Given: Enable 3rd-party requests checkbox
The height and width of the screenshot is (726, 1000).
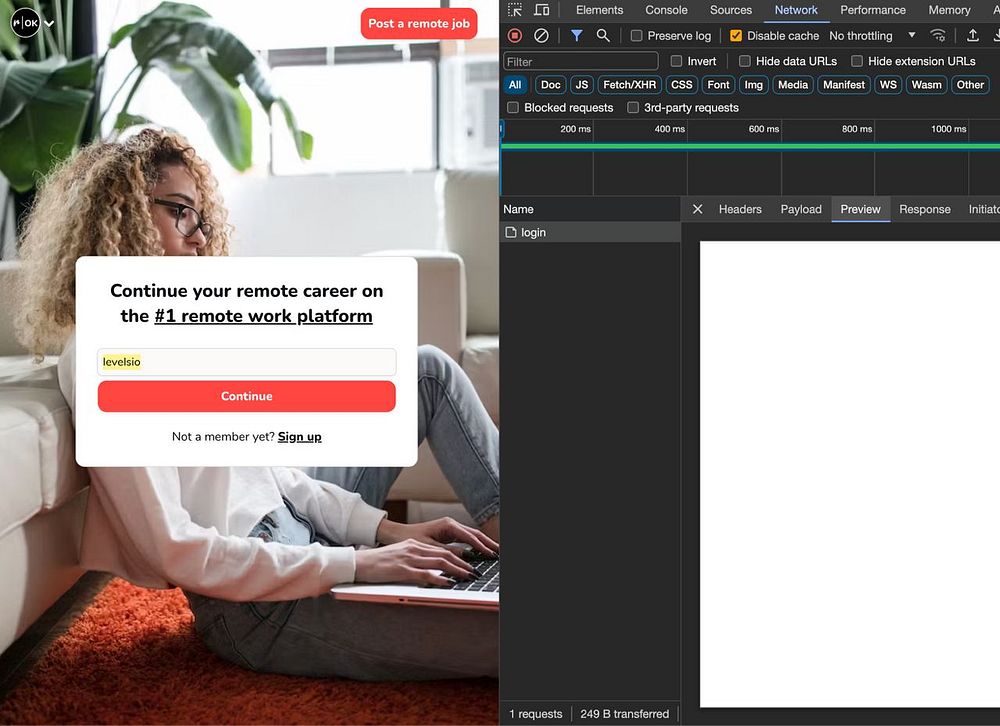Looking at the screenshot, I should tap(633, 107).
